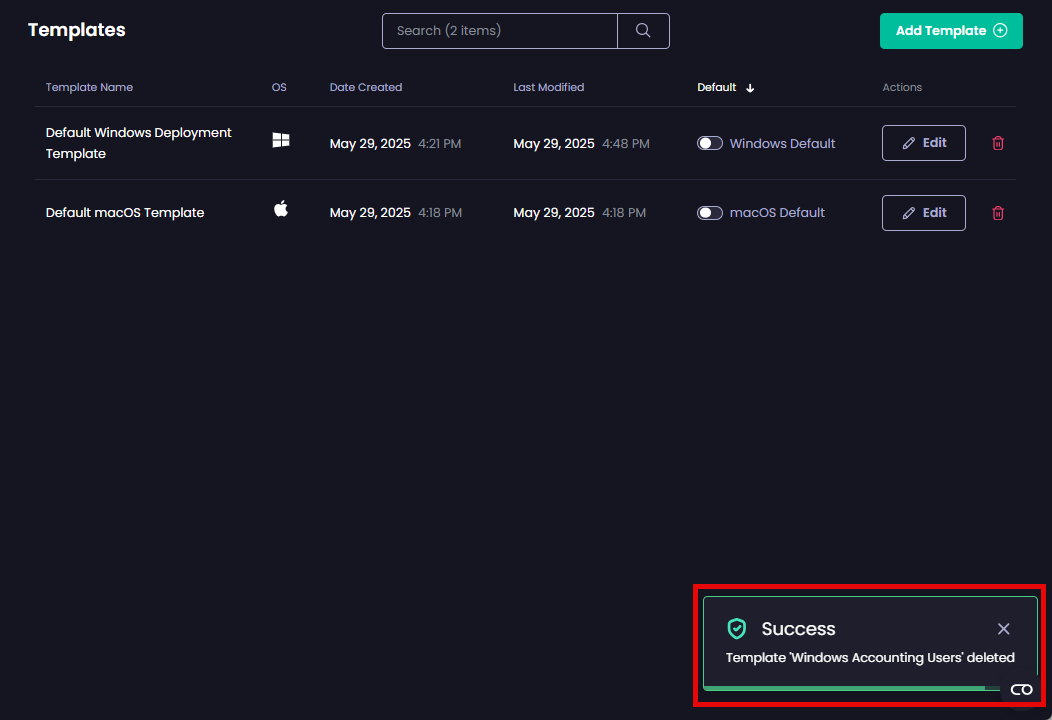Edit the Default macOS Template
Screen dimensions: 1052x720
click(923, 213)
